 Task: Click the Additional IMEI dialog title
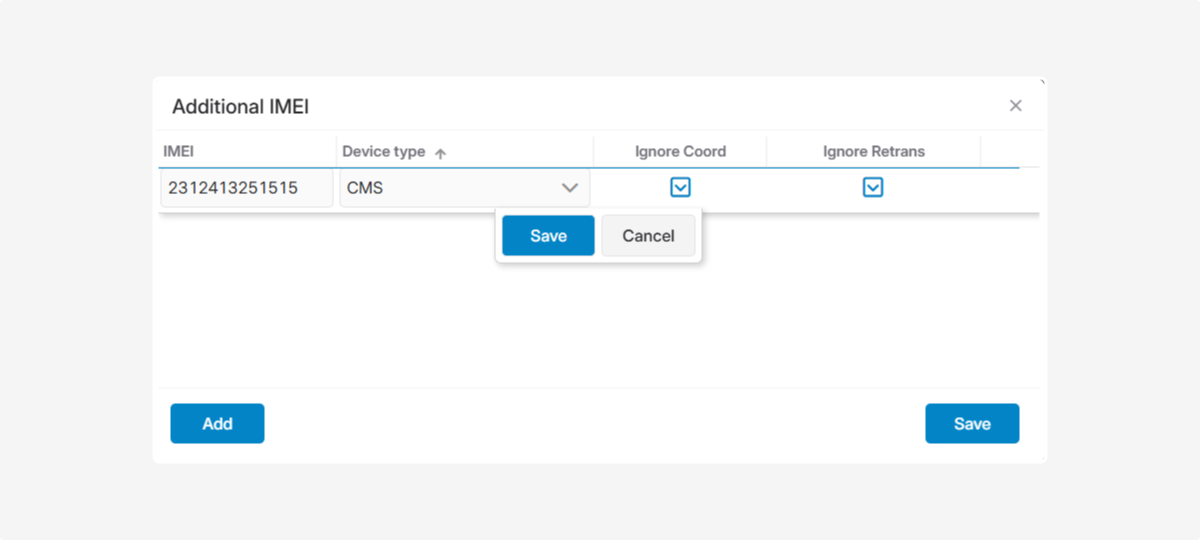tap(240, 107)
